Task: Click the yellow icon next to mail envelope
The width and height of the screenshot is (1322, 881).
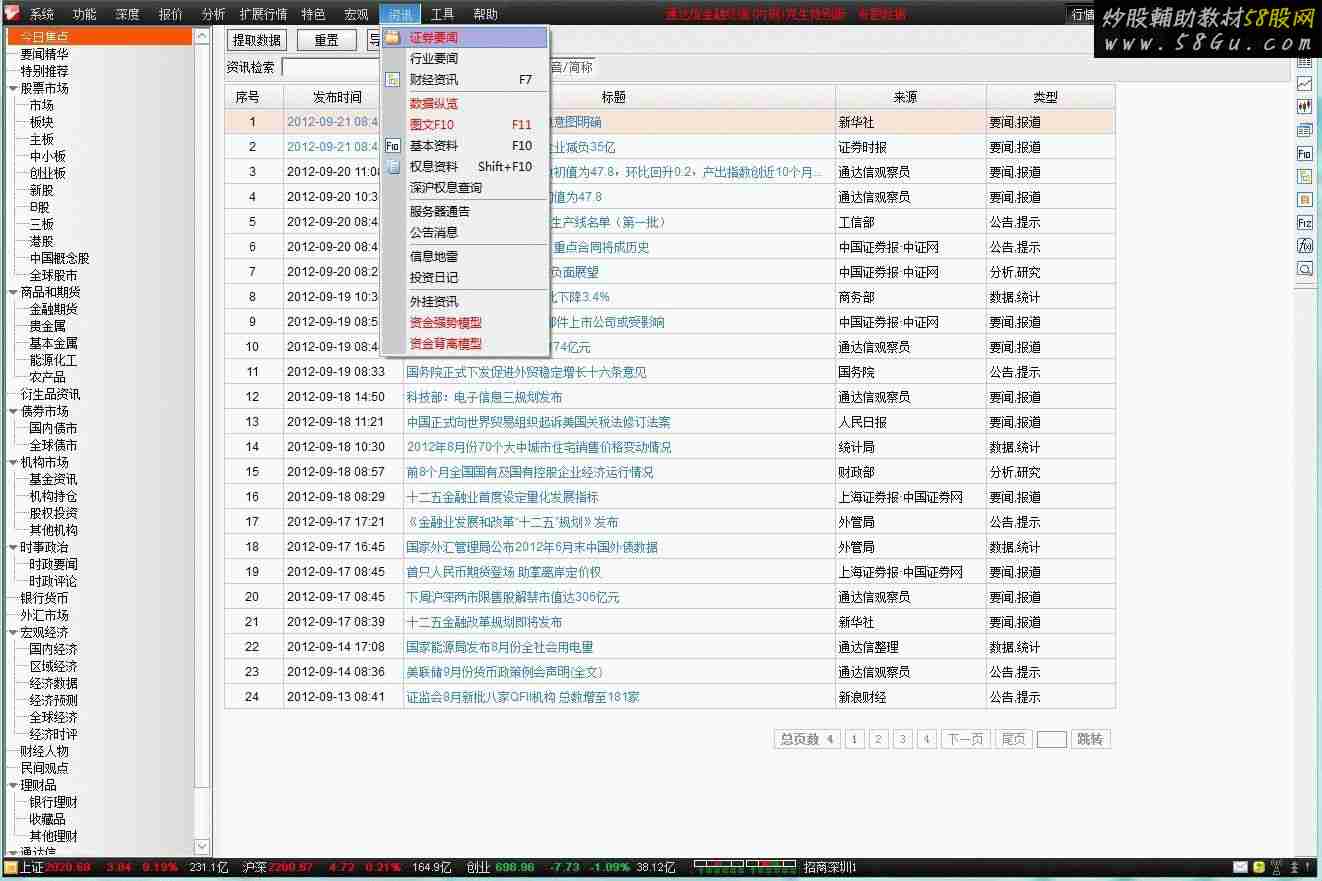Action: (x=1260, y=867)
